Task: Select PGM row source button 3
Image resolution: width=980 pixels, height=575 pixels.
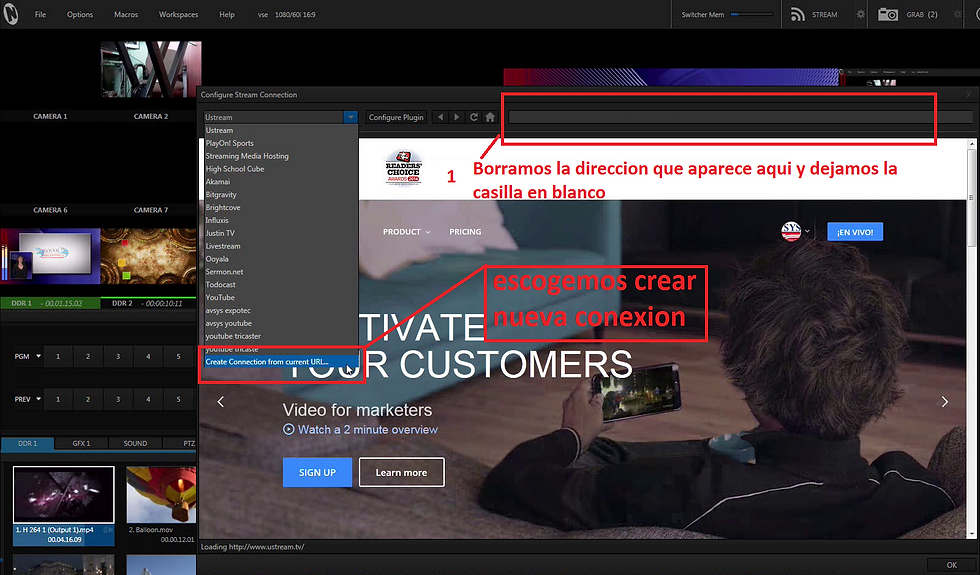Action: [118, 356]
